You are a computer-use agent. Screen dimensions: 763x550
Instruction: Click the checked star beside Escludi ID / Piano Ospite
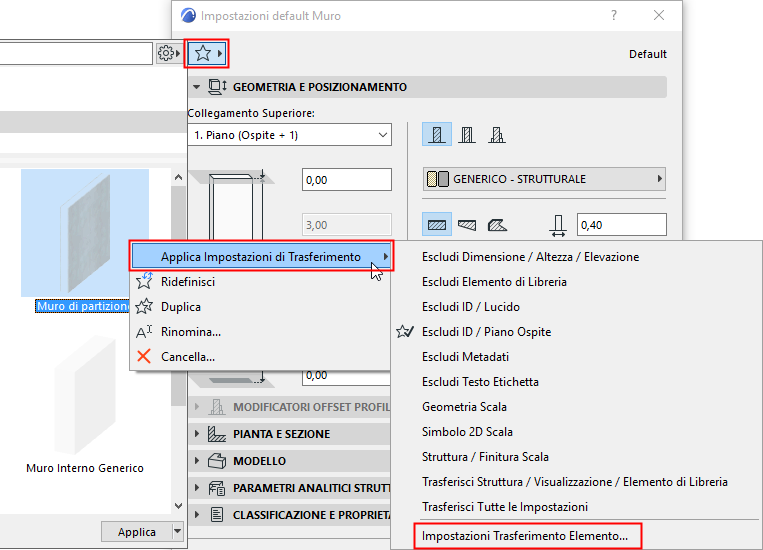(404, 331)
